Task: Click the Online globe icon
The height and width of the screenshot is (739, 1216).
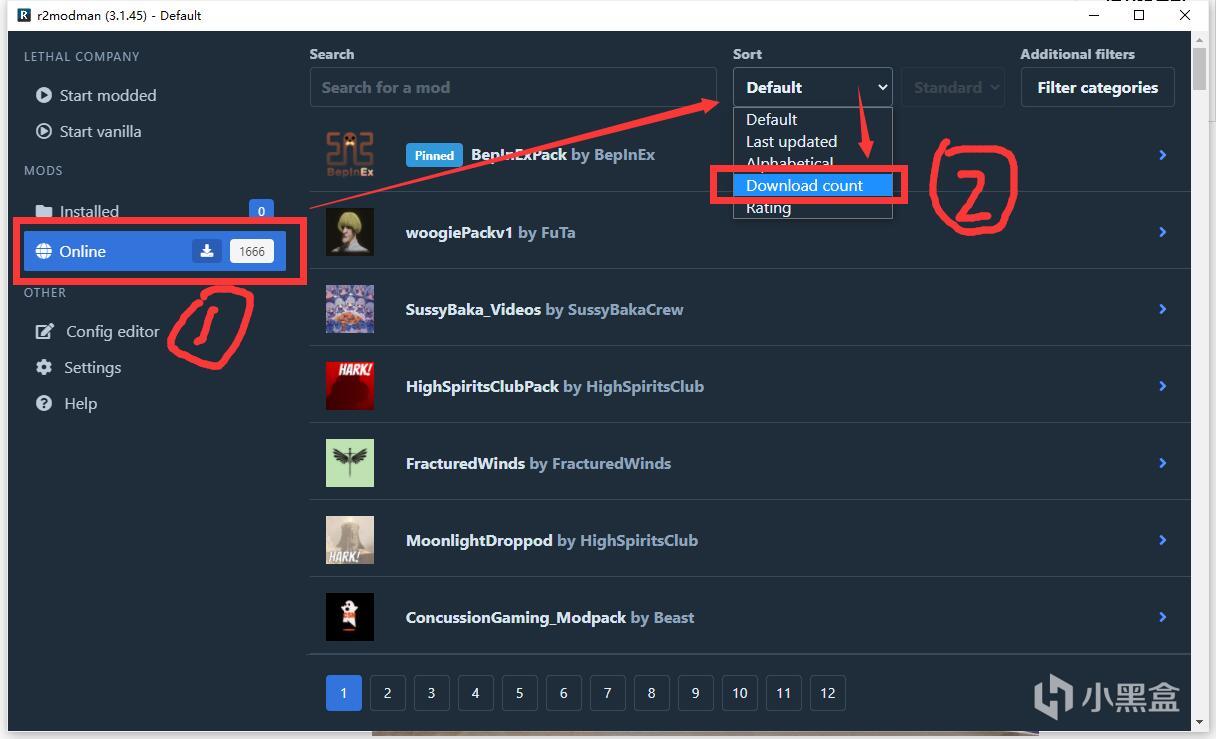Action: [44, 251]
